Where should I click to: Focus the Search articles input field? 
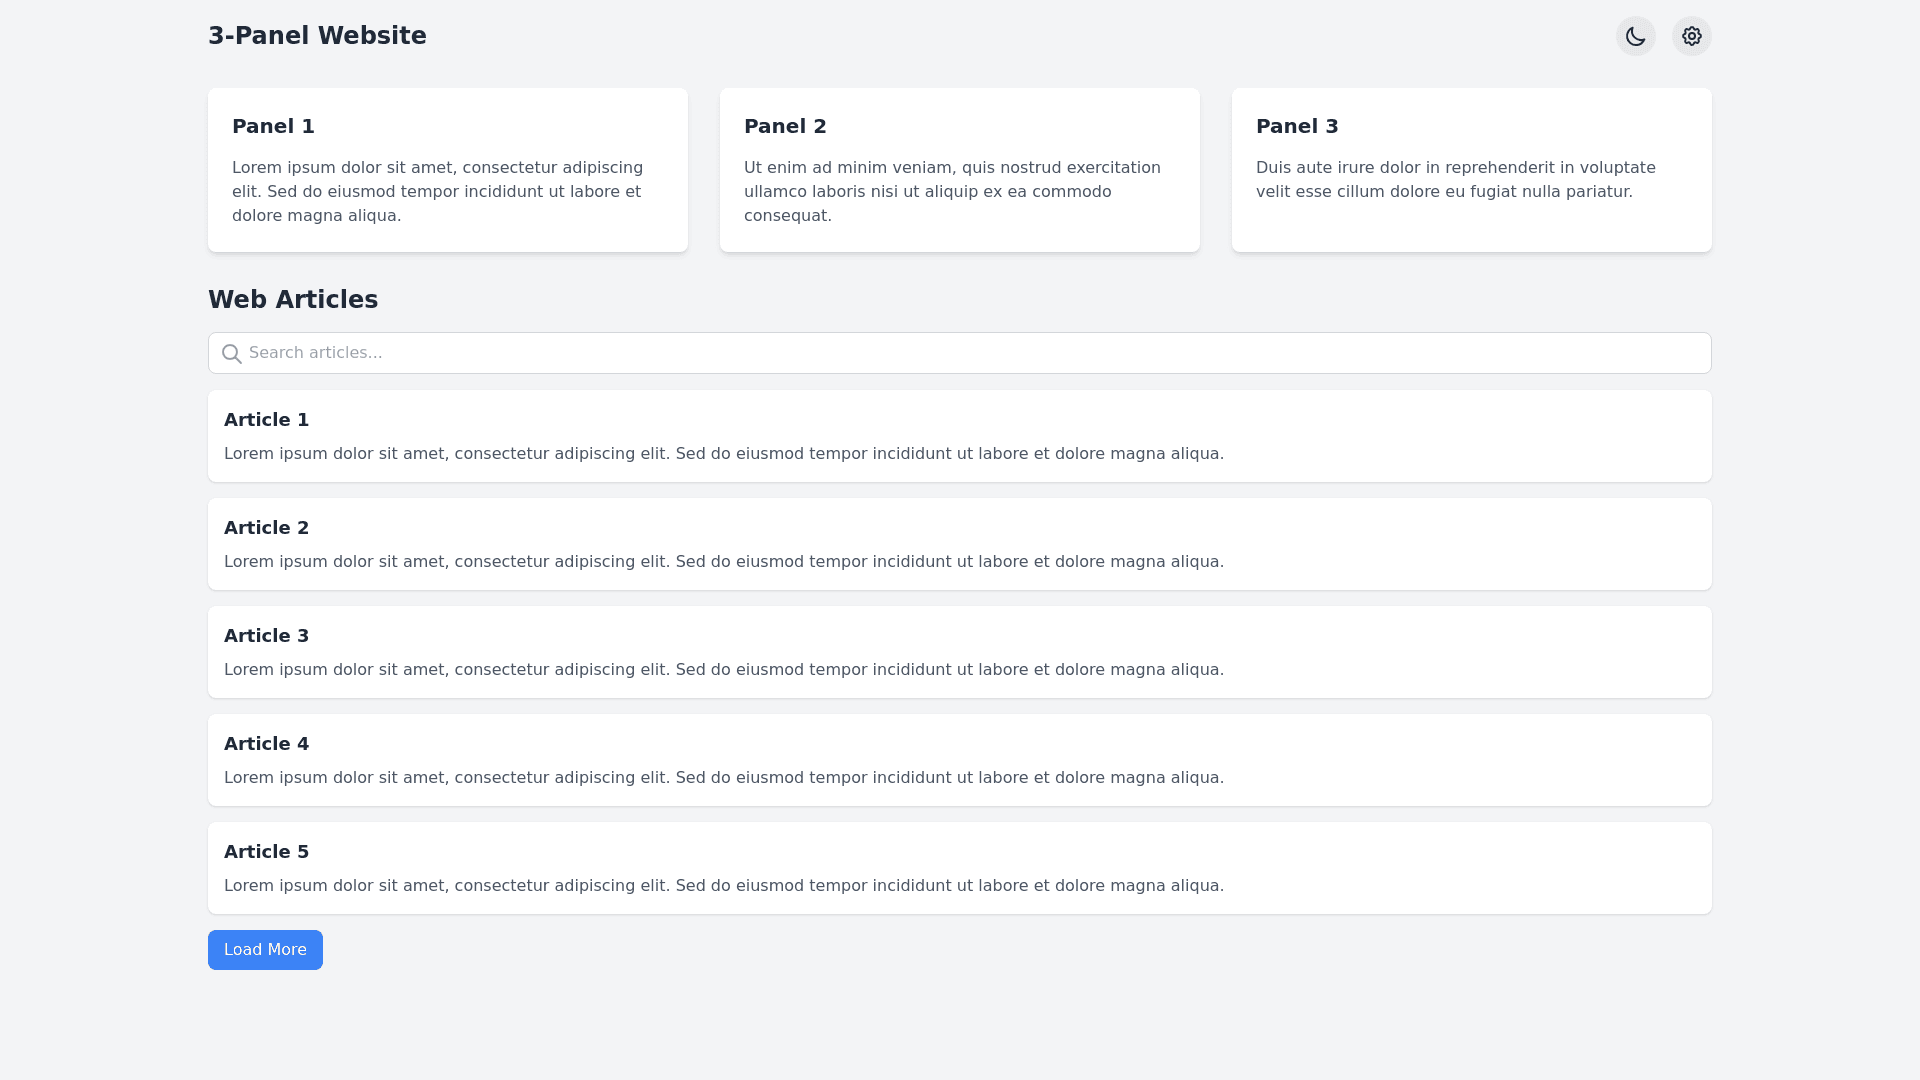click(960, 353)
